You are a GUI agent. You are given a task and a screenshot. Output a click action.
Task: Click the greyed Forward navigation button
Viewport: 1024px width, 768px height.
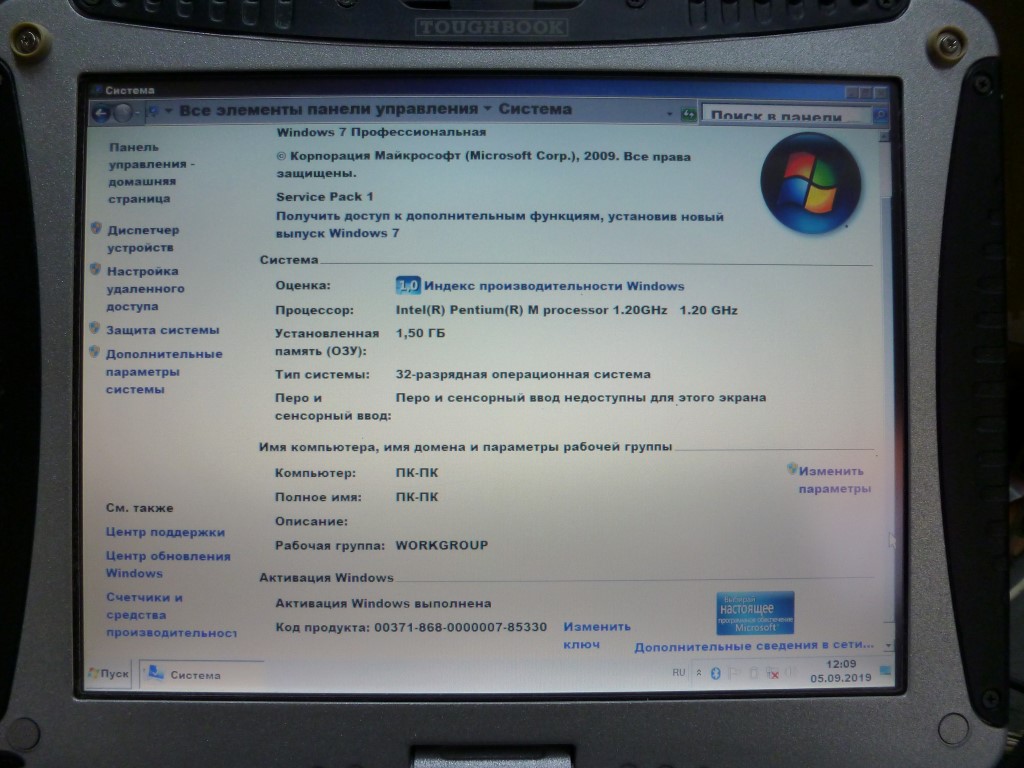coord(123,113)
